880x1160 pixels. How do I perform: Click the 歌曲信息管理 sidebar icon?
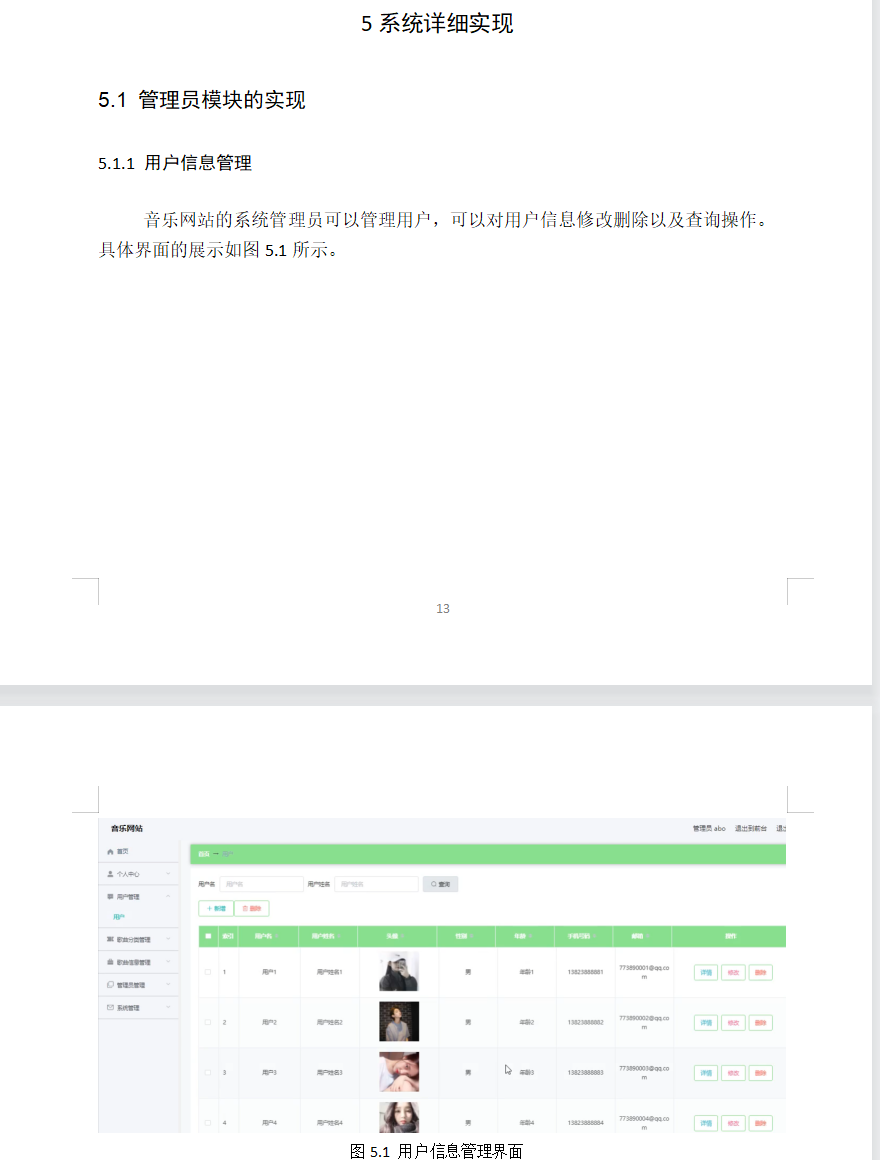pos(108,962)
